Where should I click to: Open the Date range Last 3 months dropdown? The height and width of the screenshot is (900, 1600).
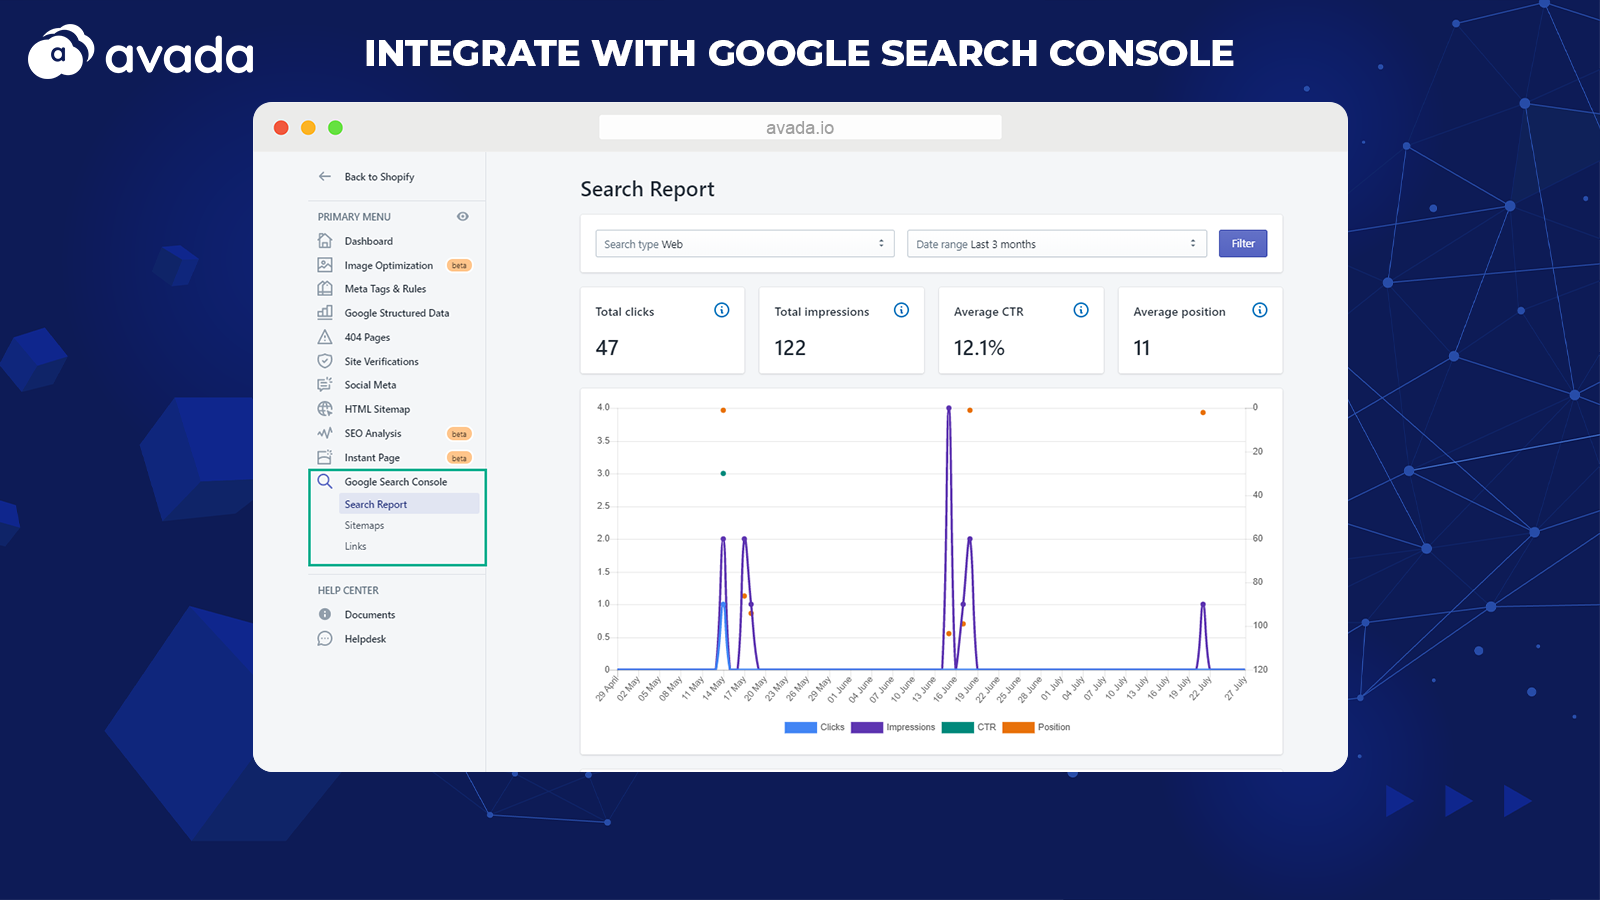1057,244
